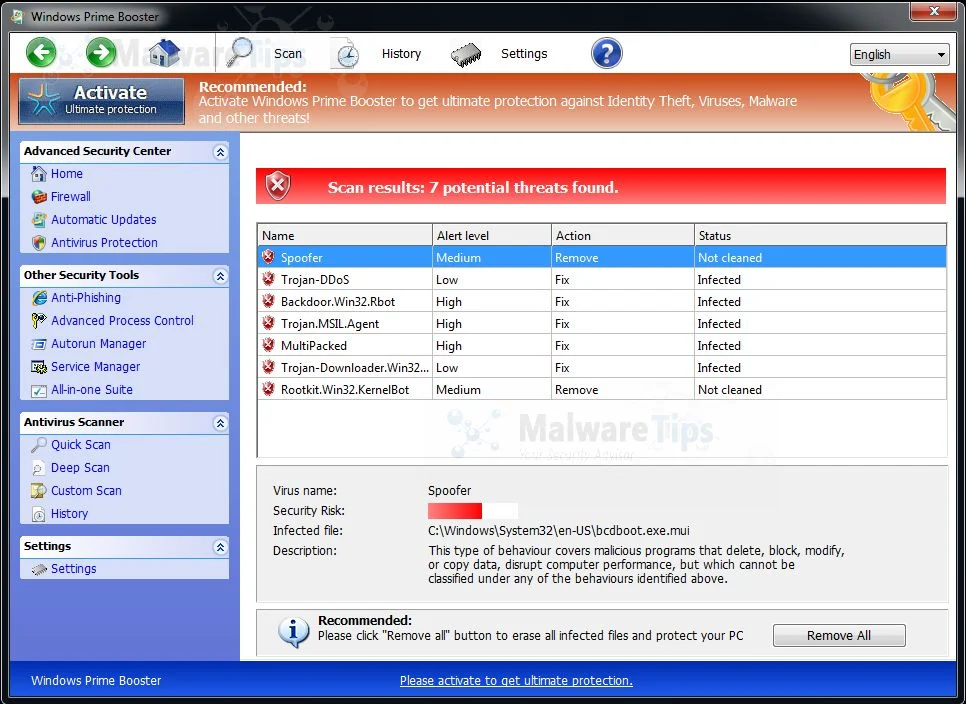Click the red shield icon in scan results banner
Screen dimensions: 966x704
pyautogui.click(x=278, y=185)
